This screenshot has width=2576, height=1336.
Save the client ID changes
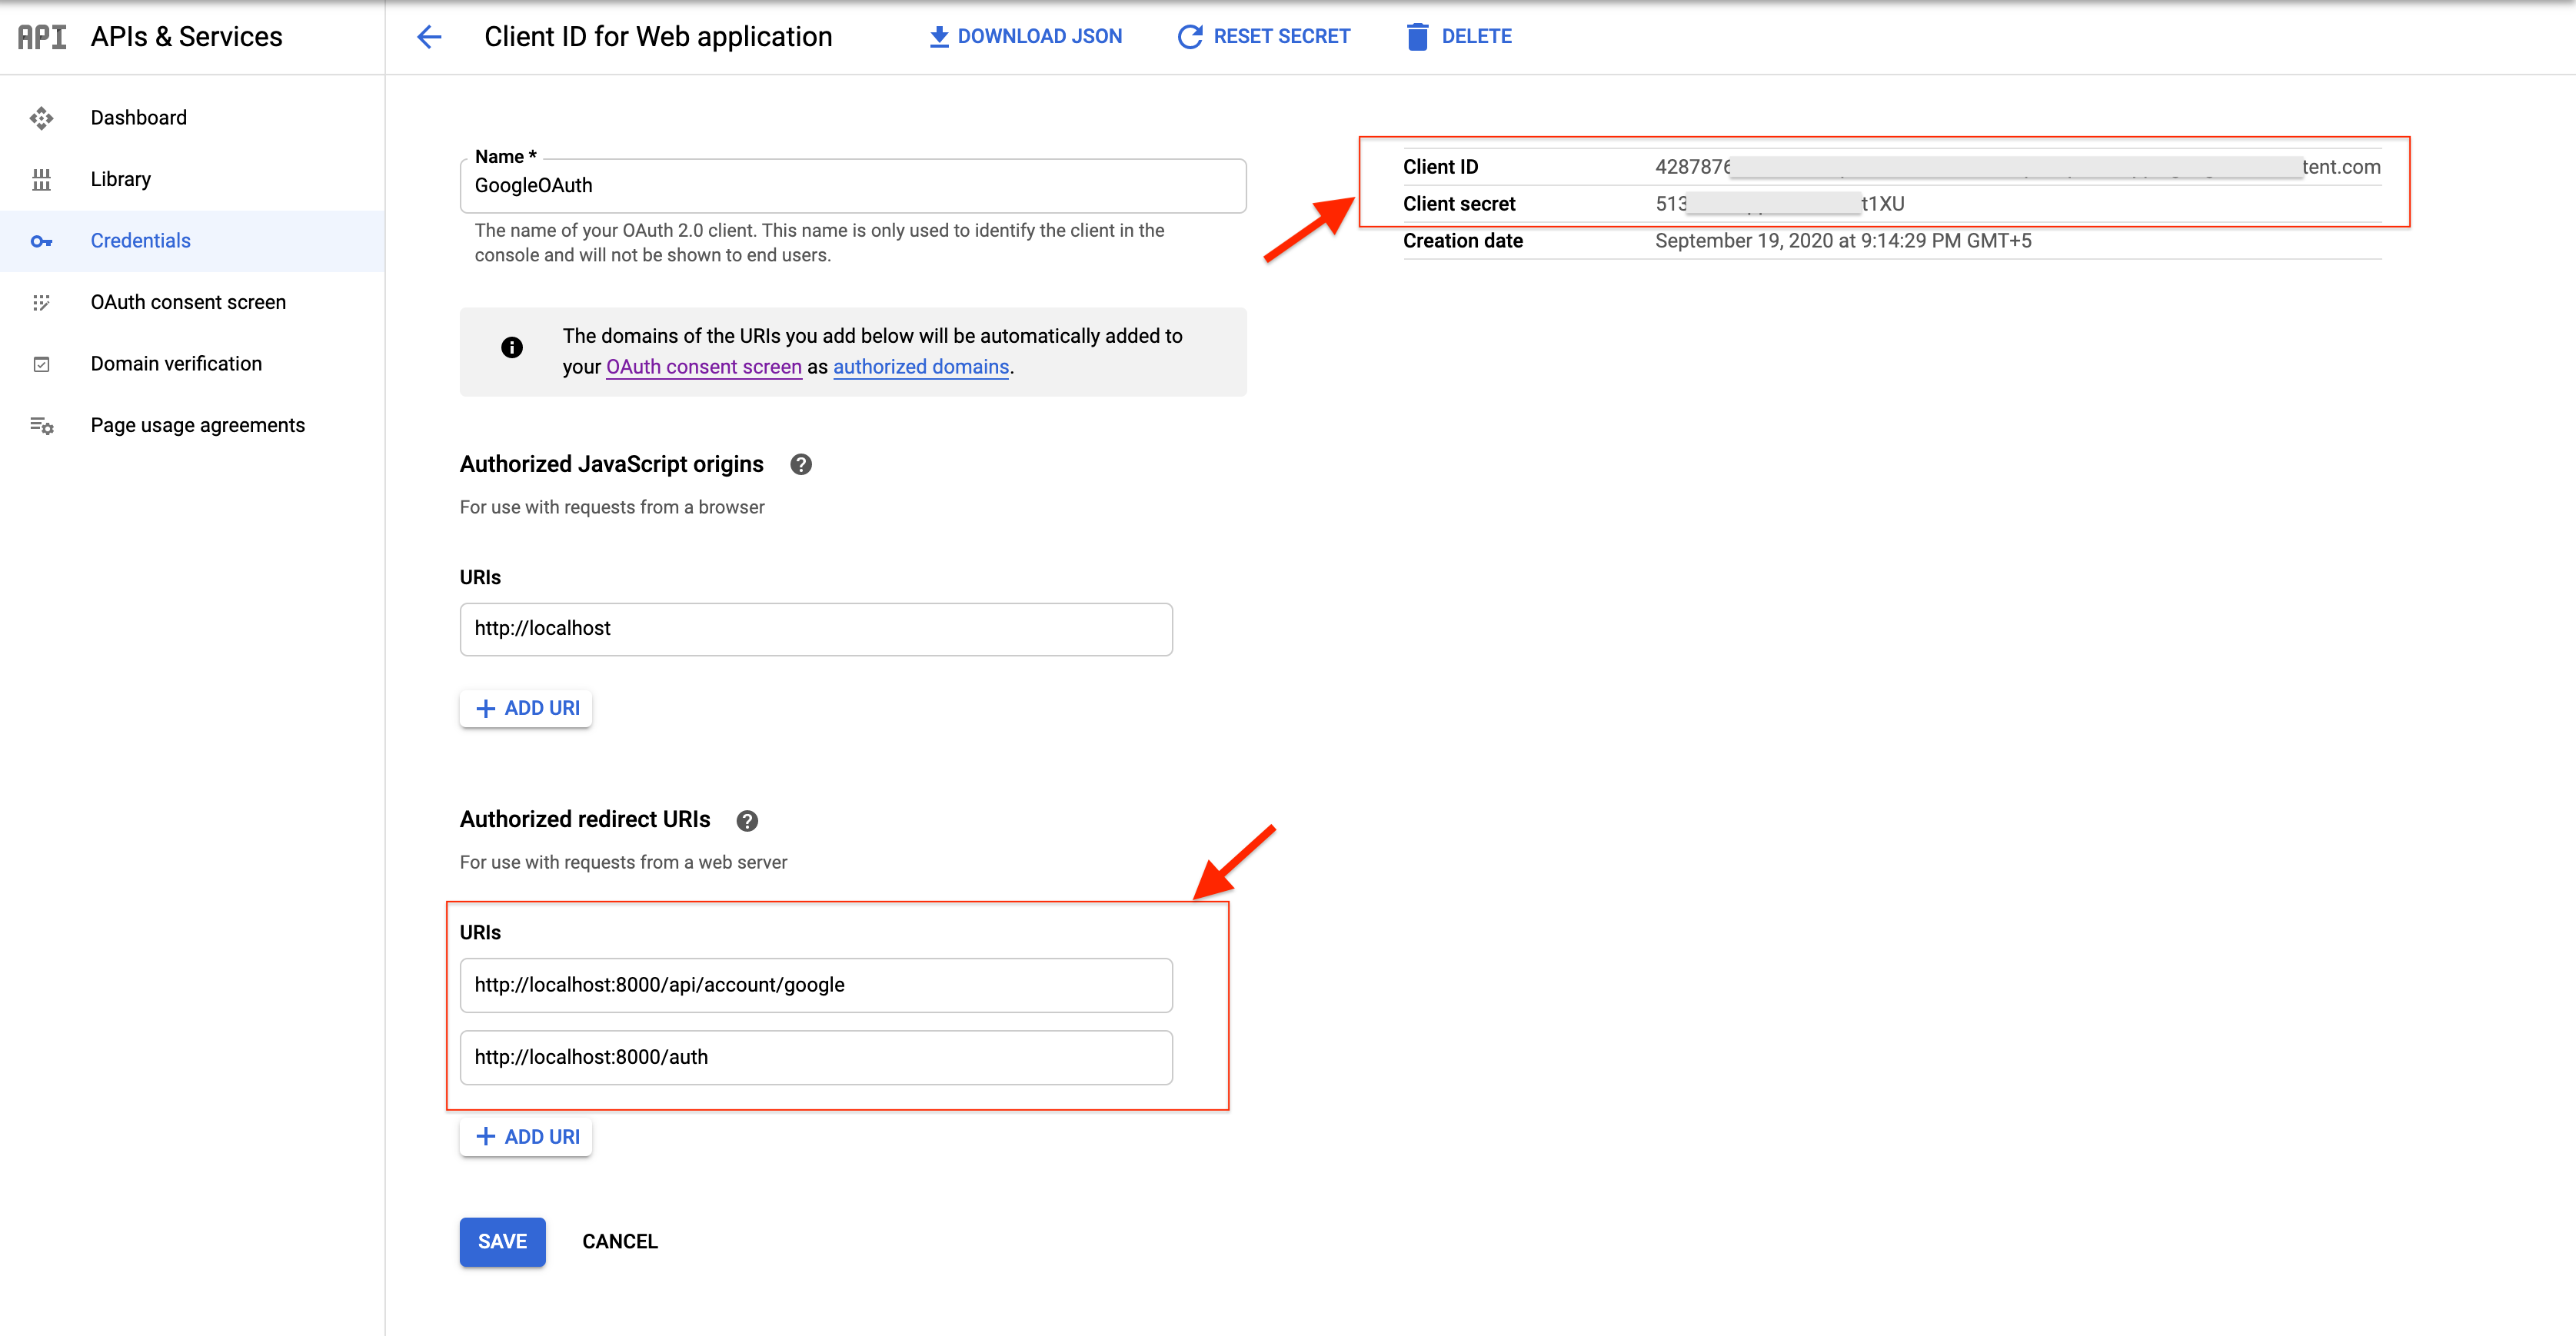click(x=502, y=1241)
